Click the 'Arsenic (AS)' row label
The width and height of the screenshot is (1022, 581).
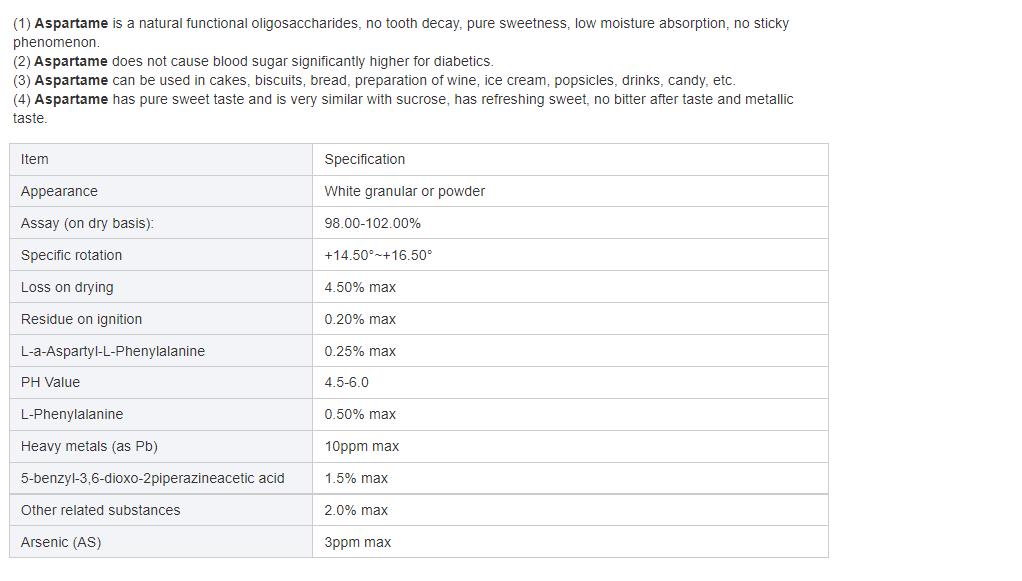point(61,542)
